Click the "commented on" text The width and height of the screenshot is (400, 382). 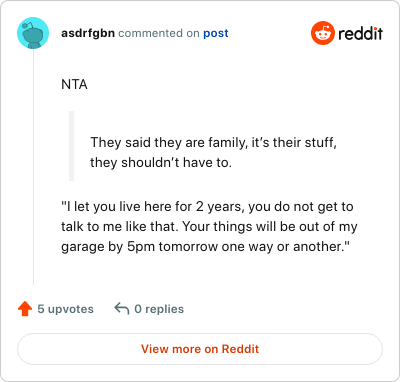click(159, 33)
